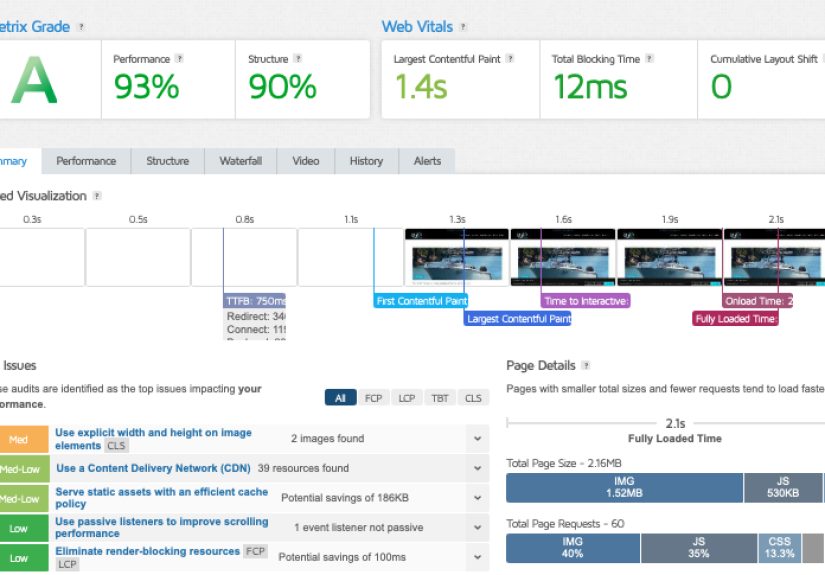The width and height of the screenshot is (825, 575).
Task: Click '39 resources found' text
Action: coord(303,468)
